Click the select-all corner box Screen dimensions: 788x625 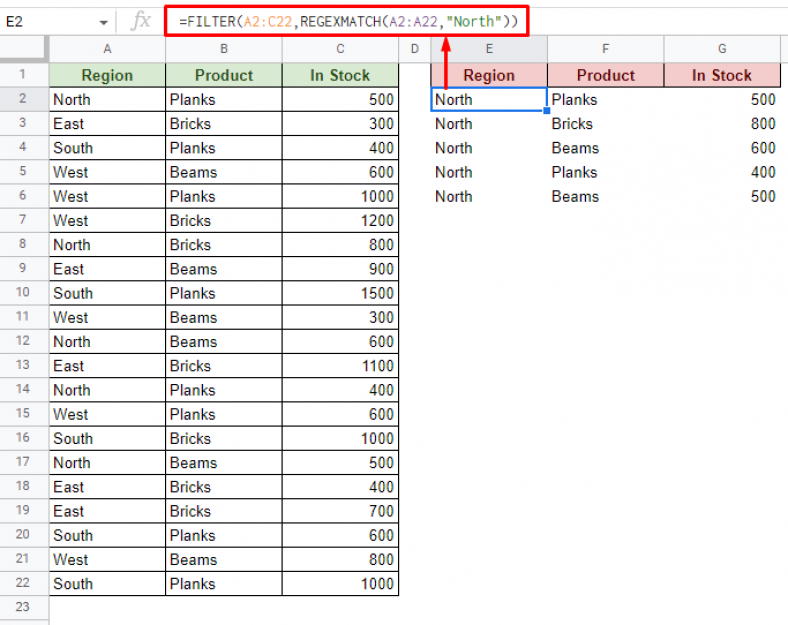coord(24,49)
